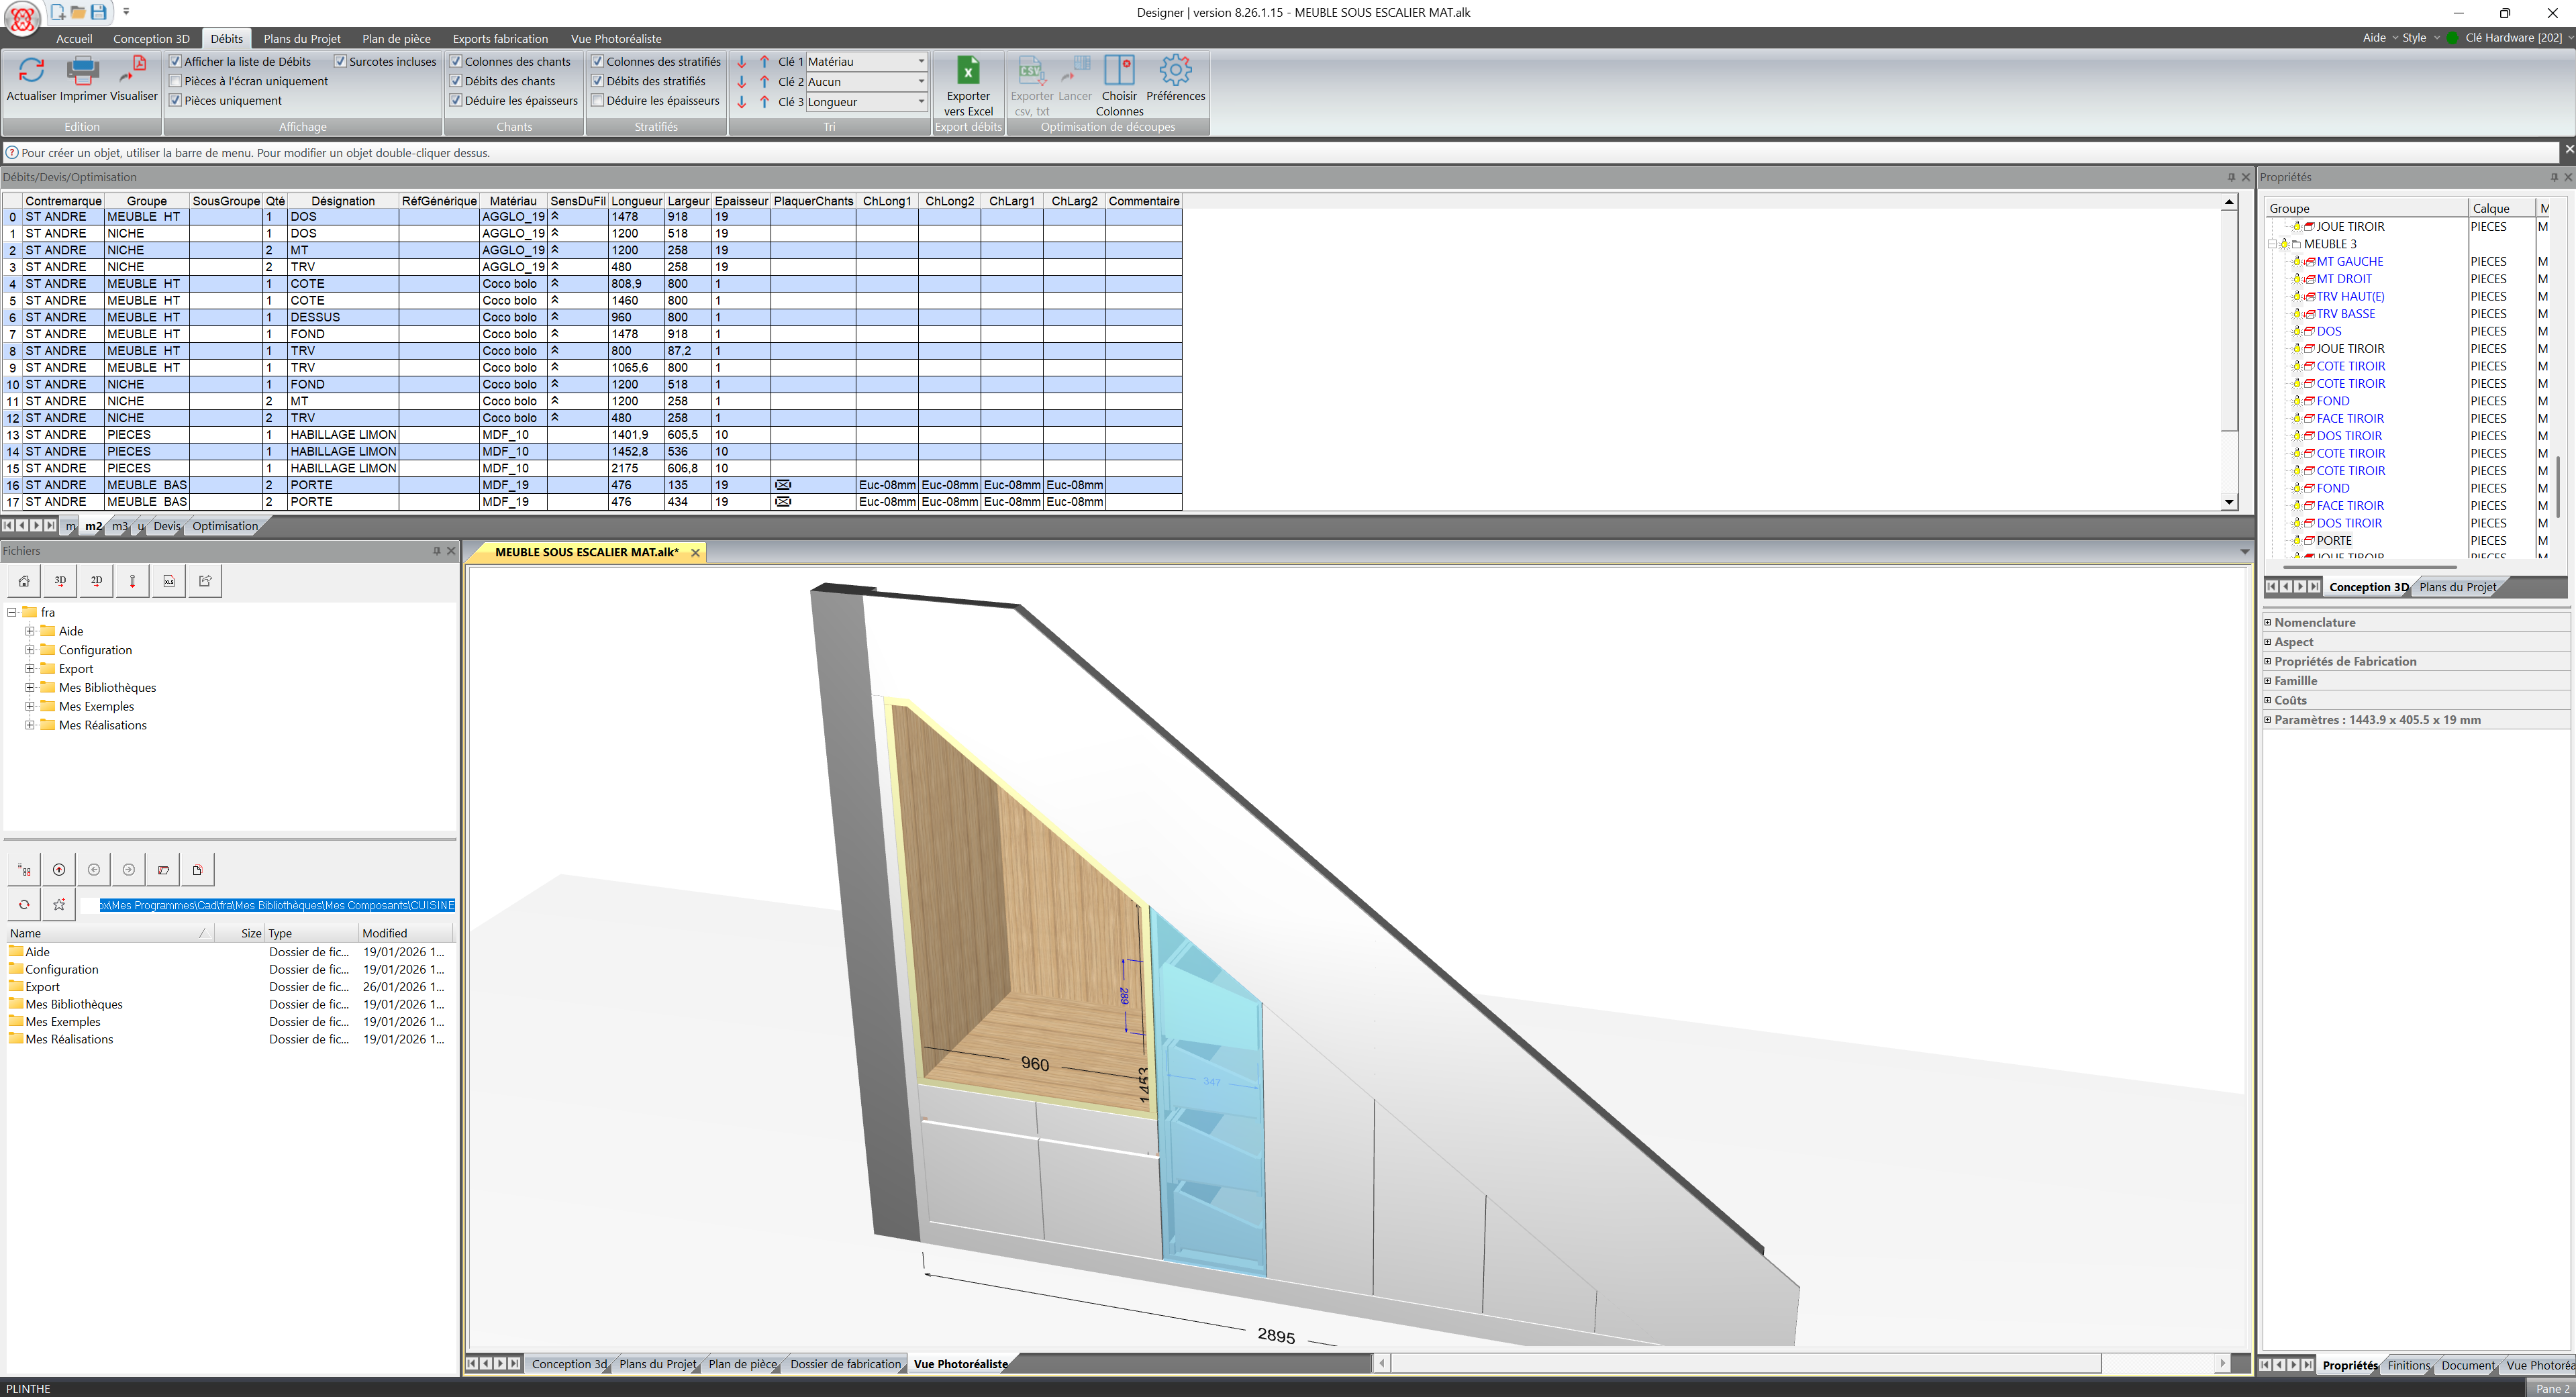Add folder to favorites with star icon
Screen dimensions: 2576x1397
(59, 905)
